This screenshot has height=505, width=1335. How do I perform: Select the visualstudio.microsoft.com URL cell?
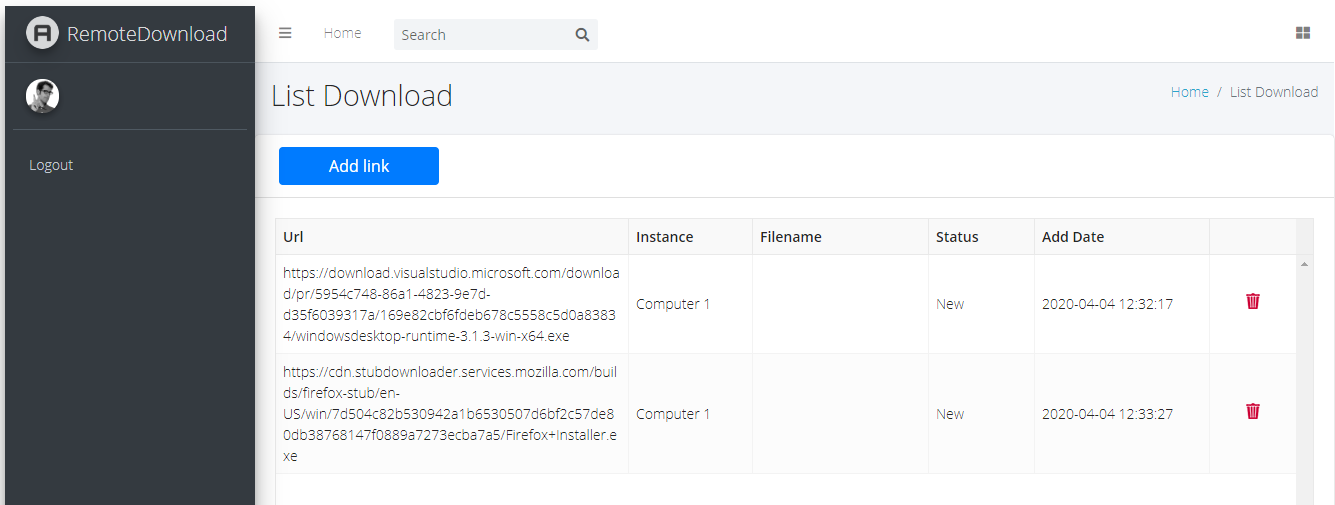(x=451, y=304)
